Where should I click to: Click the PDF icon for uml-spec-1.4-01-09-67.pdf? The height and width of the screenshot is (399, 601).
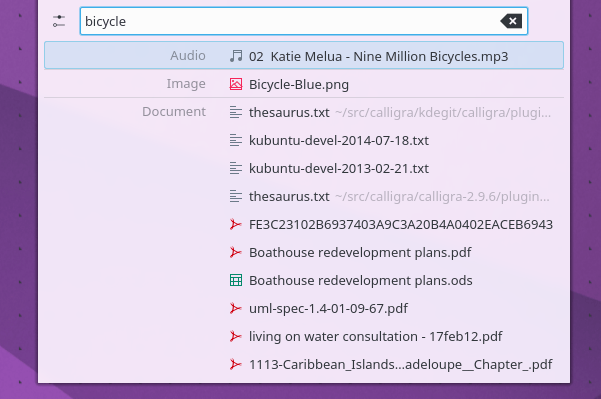[x=236, y=308]
